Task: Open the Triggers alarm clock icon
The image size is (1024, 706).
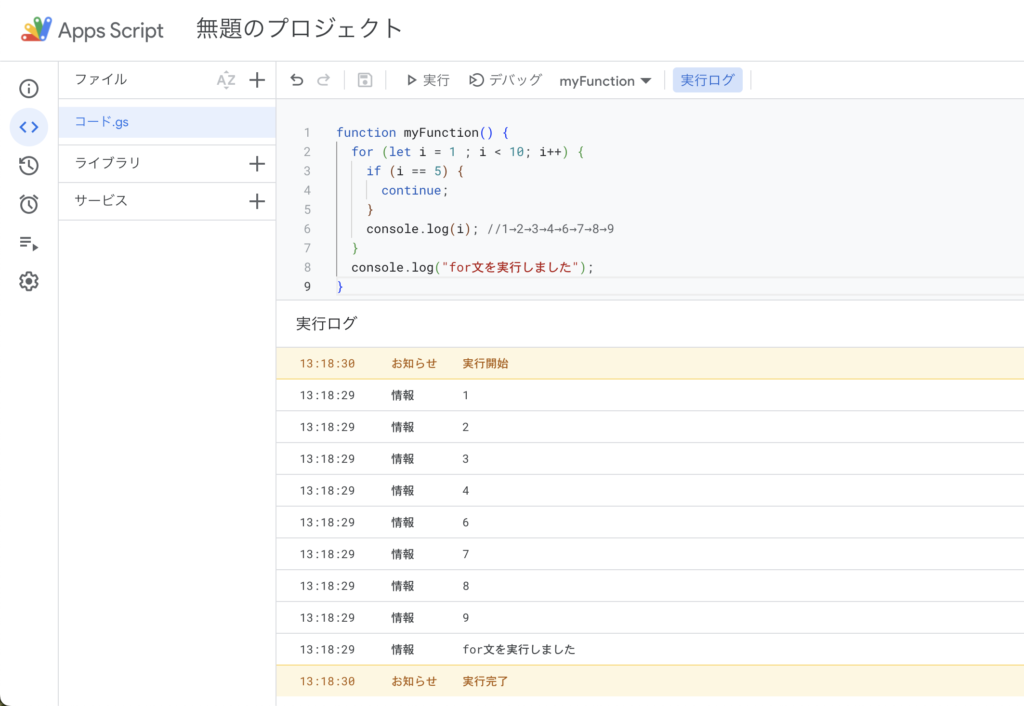Action: coord(29,204)
